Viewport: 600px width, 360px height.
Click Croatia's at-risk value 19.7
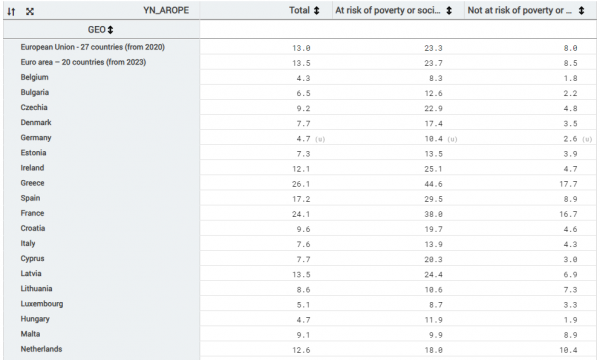[x=433, y=230]
